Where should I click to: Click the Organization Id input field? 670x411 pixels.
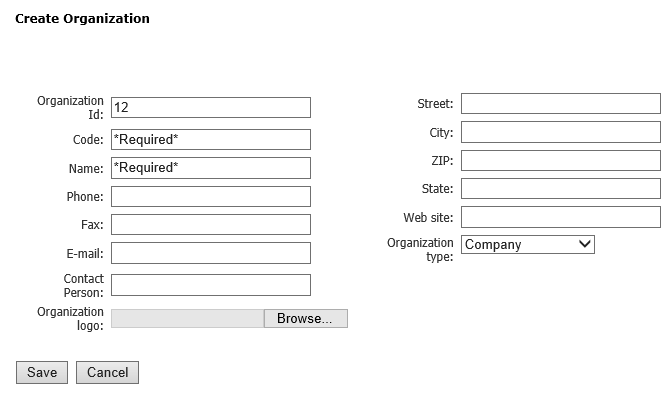[210, 108]
